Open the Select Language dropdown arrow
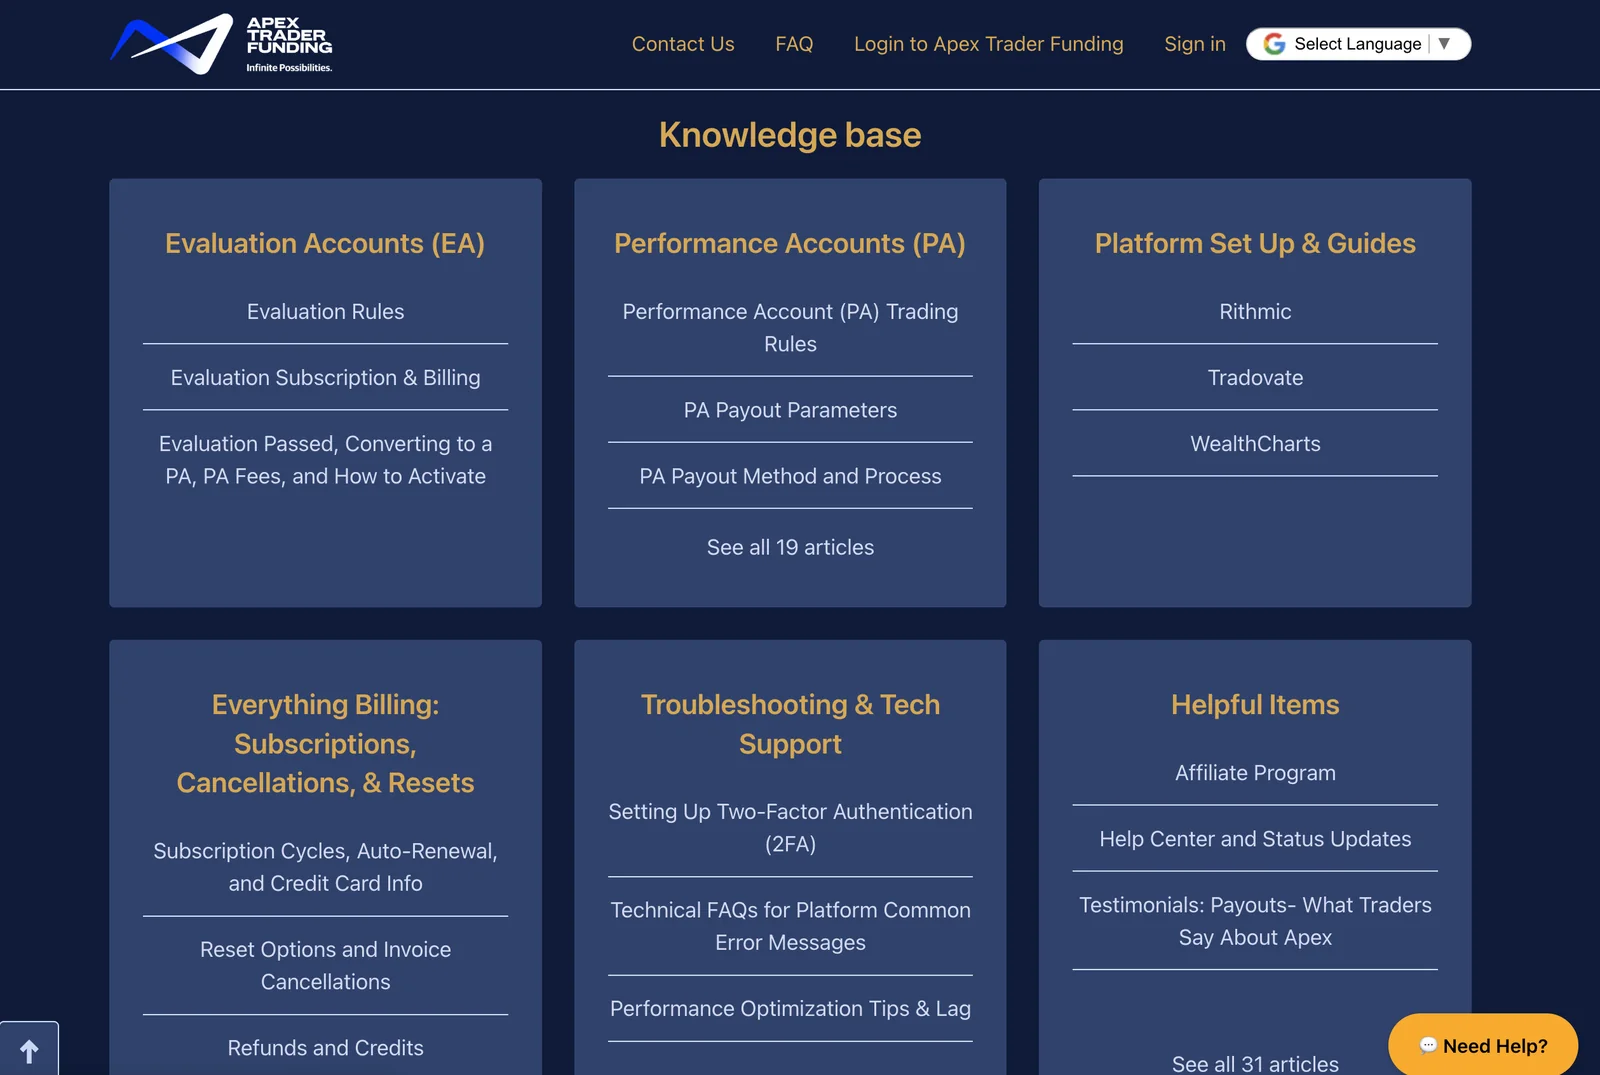This screenshot has width=1600, height=1075. coord(1444,44)
